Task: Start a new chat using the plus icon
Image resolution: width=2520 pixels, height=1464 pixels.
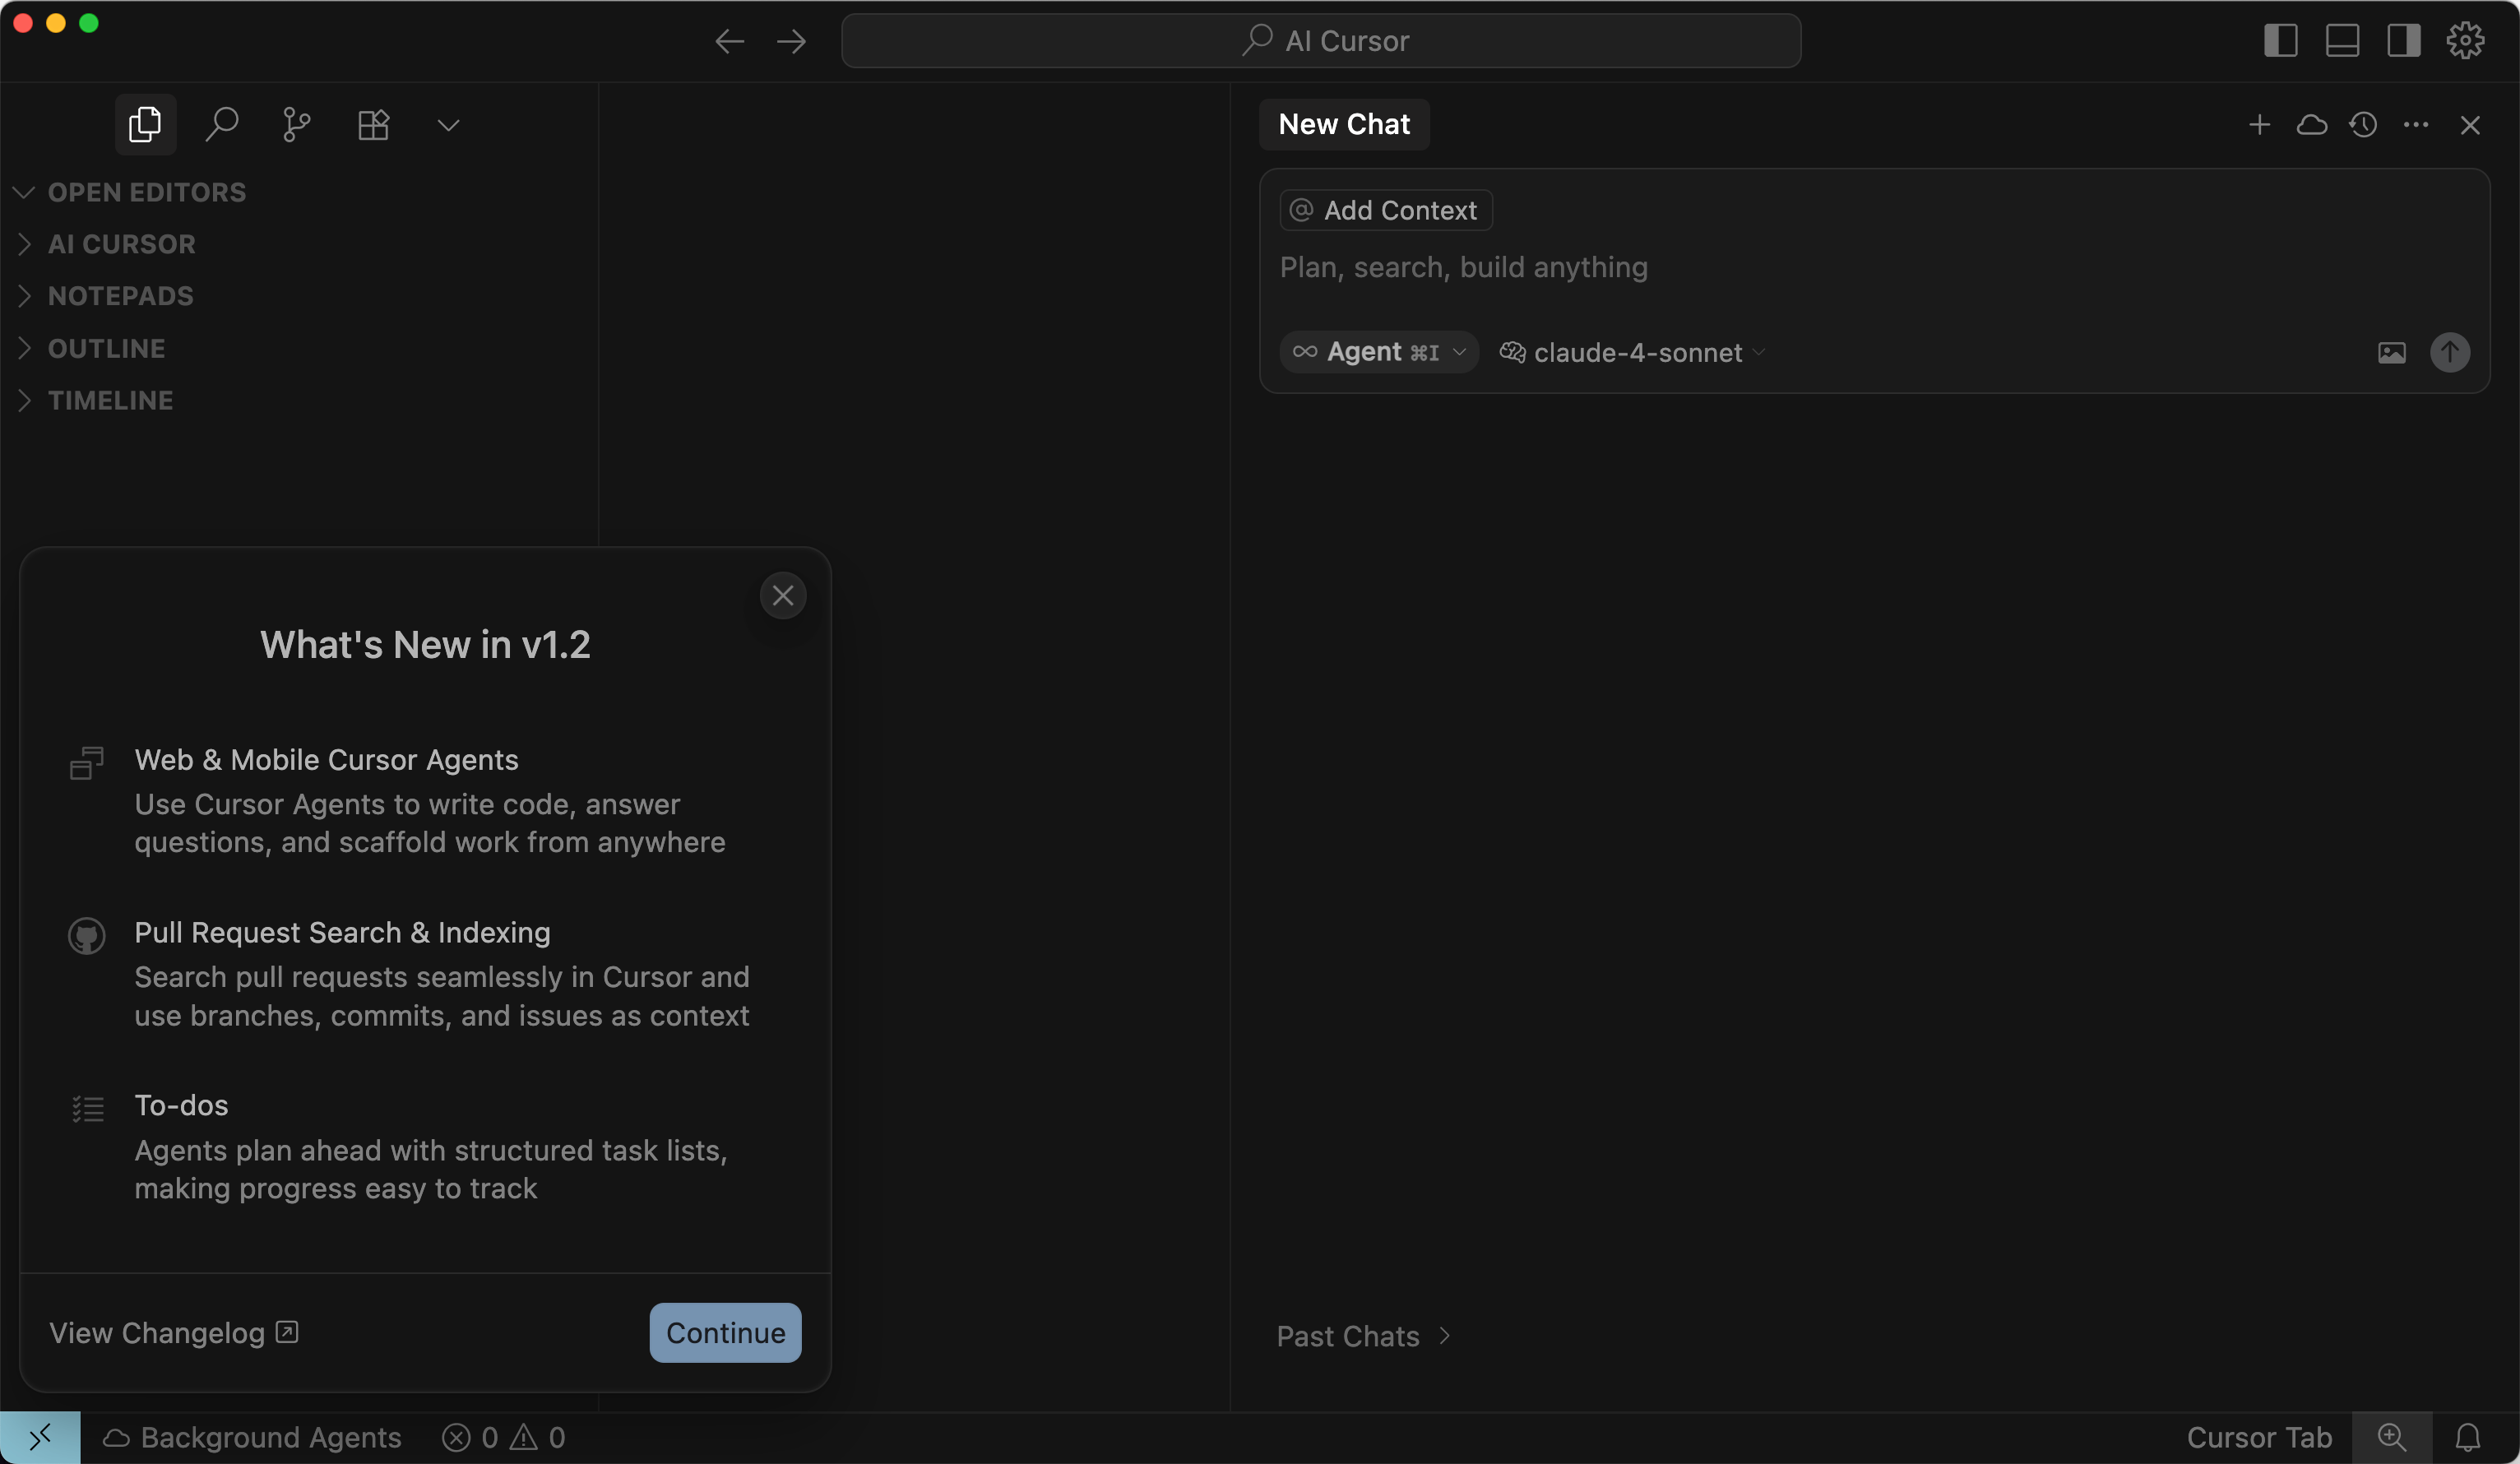Action: [x=2260, y=124]
